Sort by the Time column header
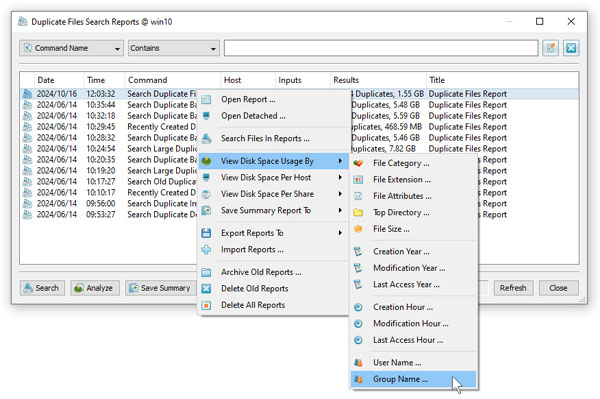600x399 pixels. (104, 80)
